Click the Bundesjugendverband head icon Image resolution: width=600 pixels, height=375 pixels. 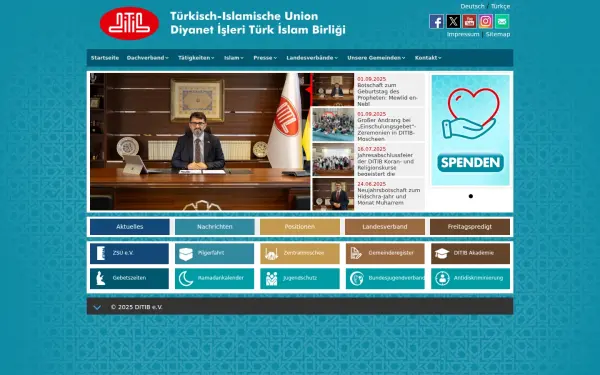[357, 279]
